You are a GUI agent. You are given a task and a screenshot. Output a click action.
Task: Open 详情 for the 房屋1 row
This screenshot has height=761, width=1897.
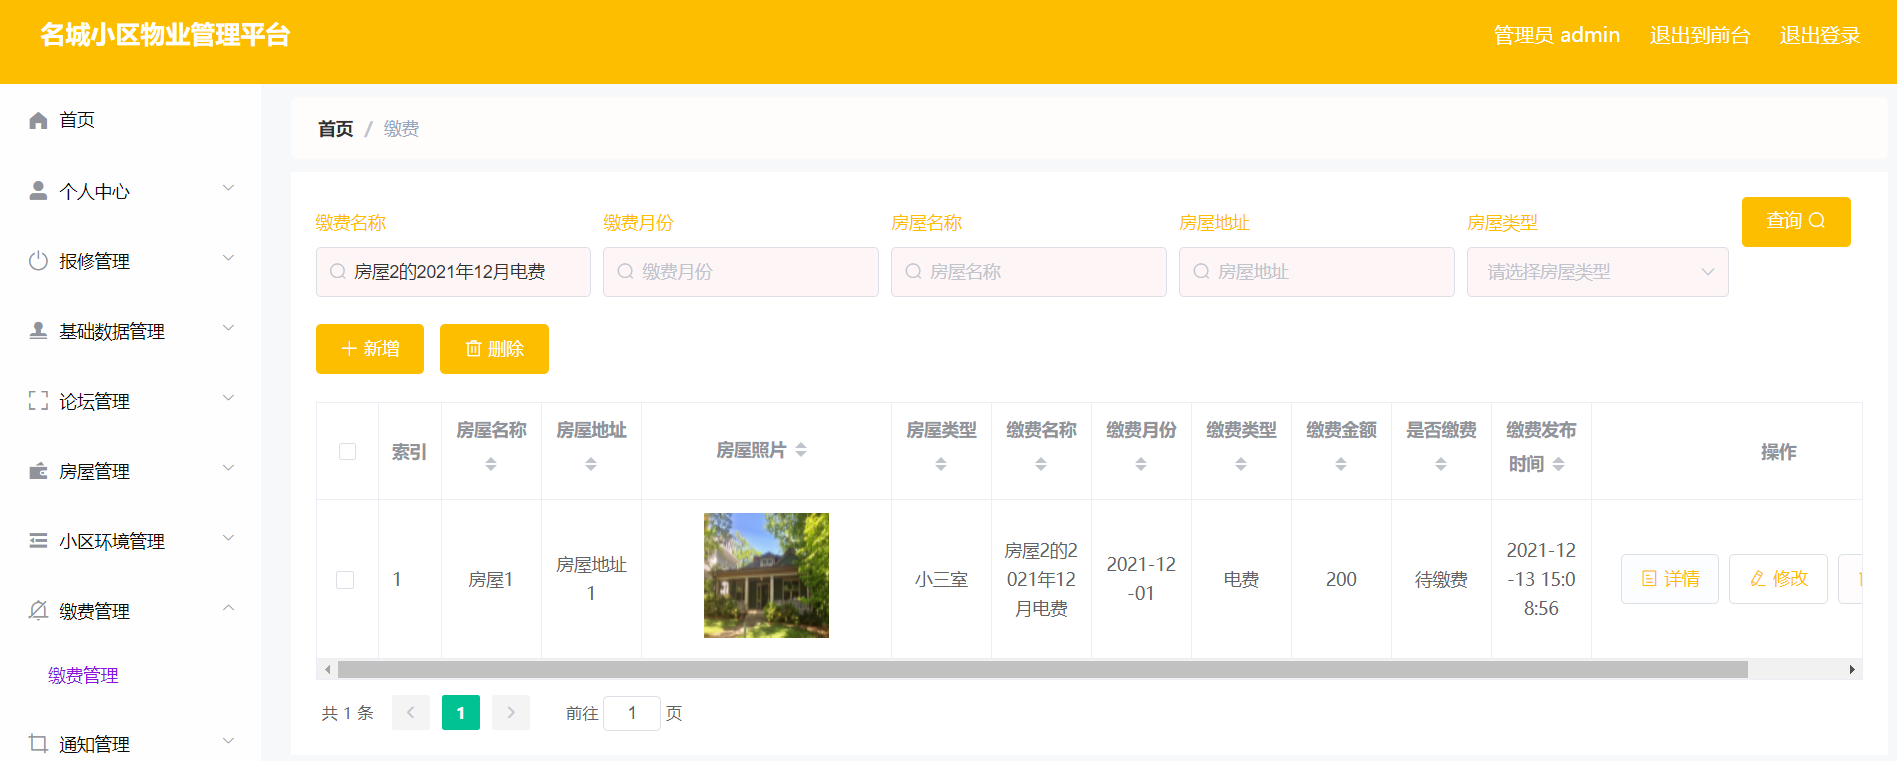click(1670, 579)
